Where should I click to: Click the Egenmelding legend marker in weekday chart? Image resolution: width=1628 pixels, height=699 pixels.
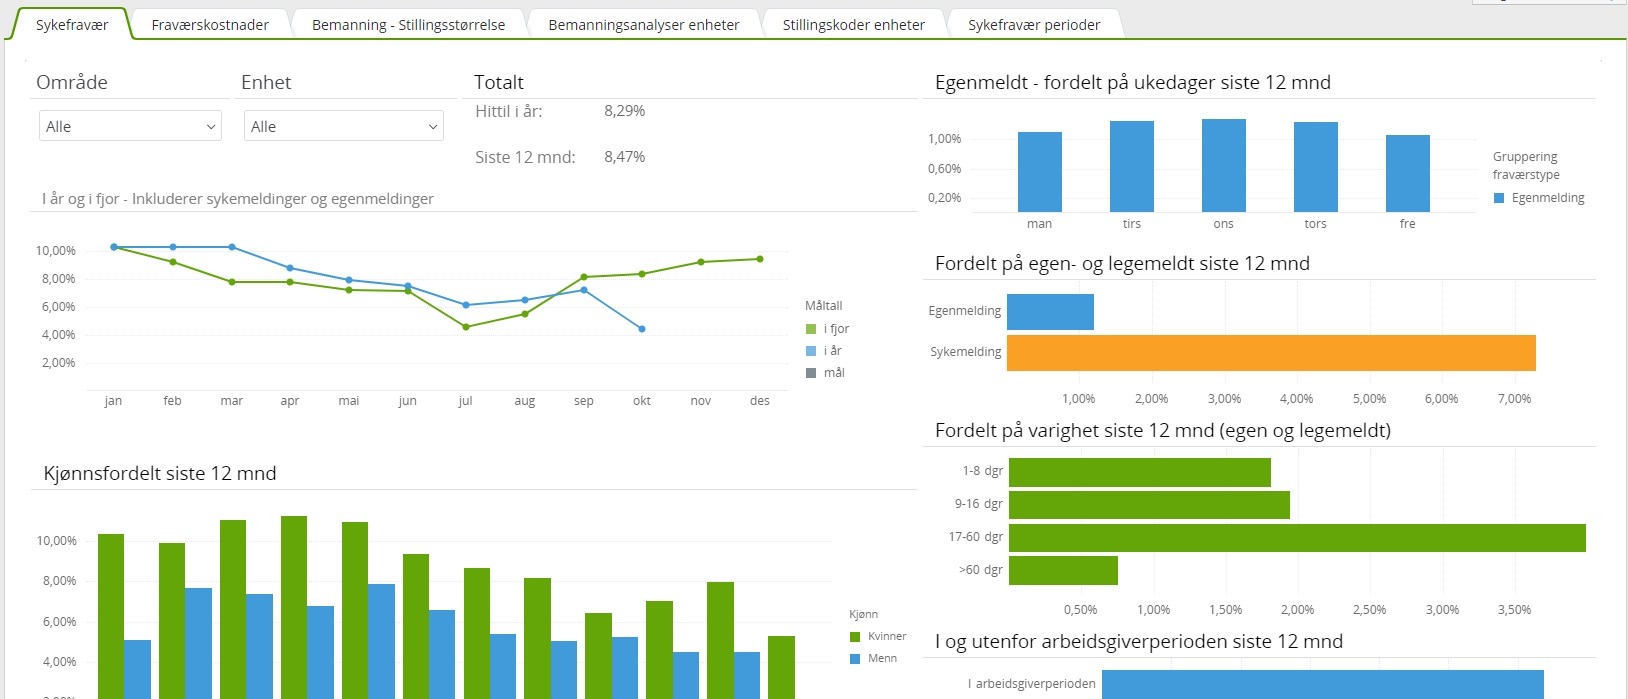(1499, 198)
